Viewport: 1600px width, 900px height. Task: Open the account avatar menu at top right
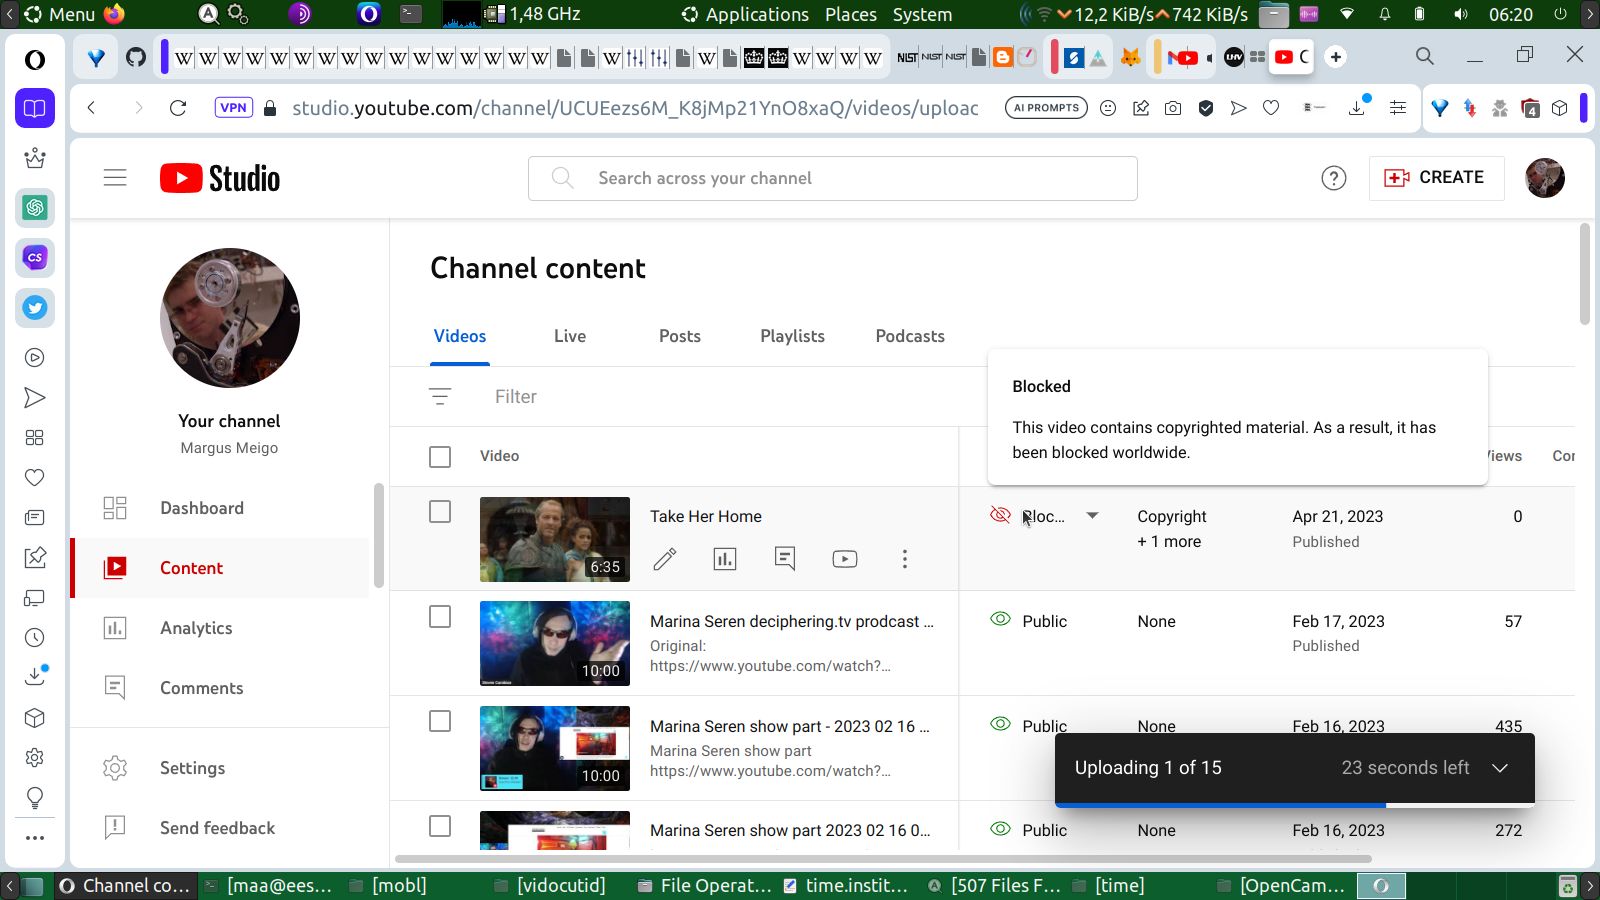[x=1544, y=178]
